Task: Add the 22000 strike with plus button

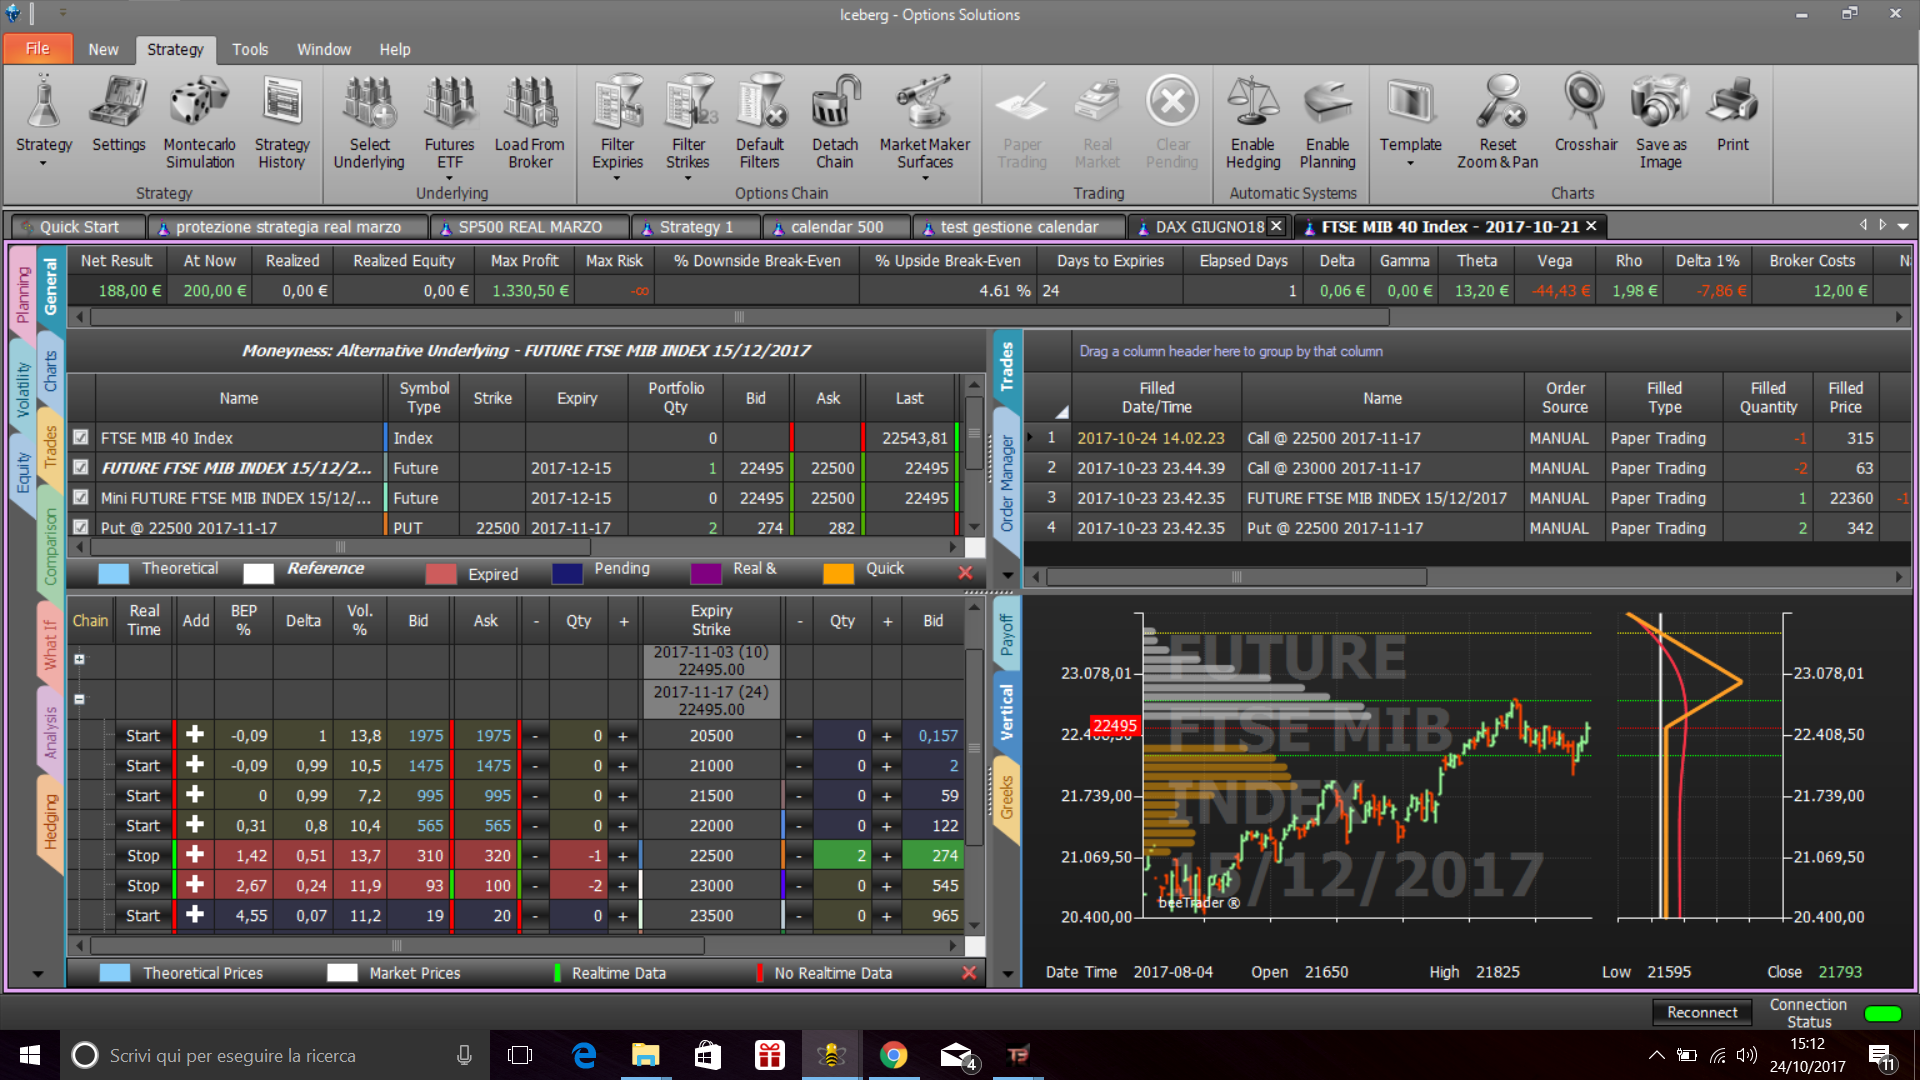Action: (195, 825)
